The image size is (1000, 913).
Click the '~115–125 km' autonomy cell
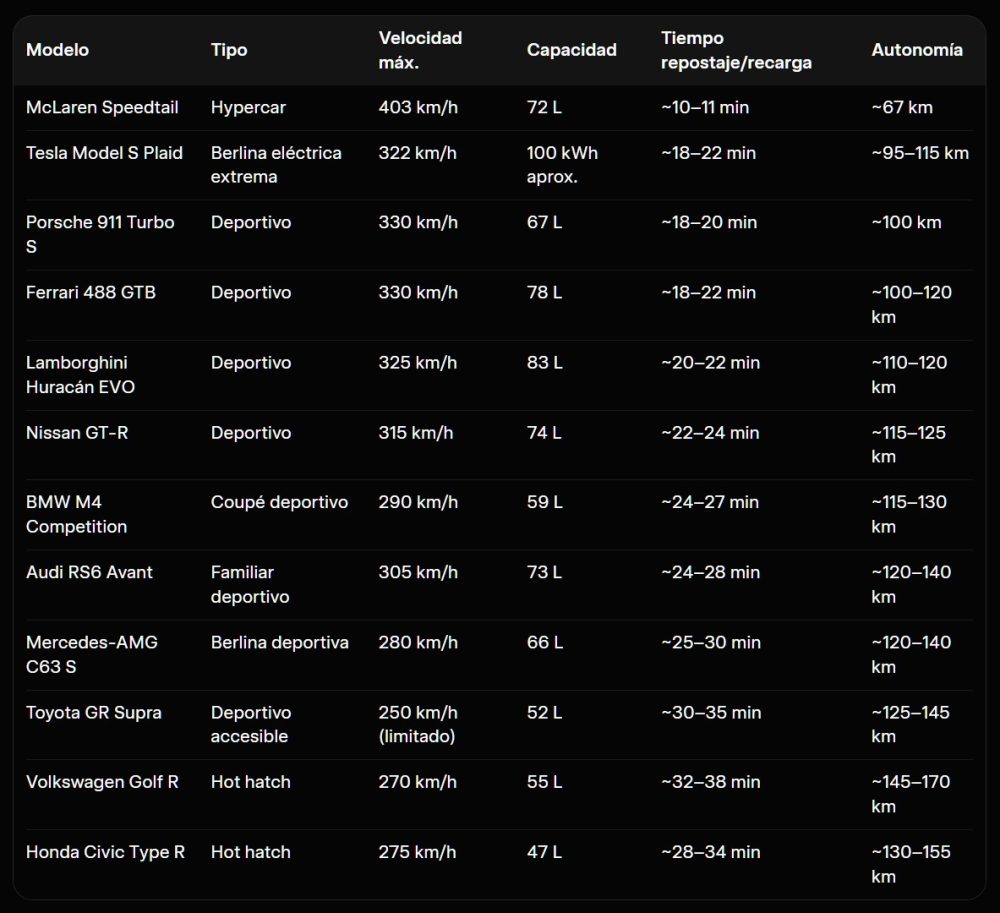909,444
